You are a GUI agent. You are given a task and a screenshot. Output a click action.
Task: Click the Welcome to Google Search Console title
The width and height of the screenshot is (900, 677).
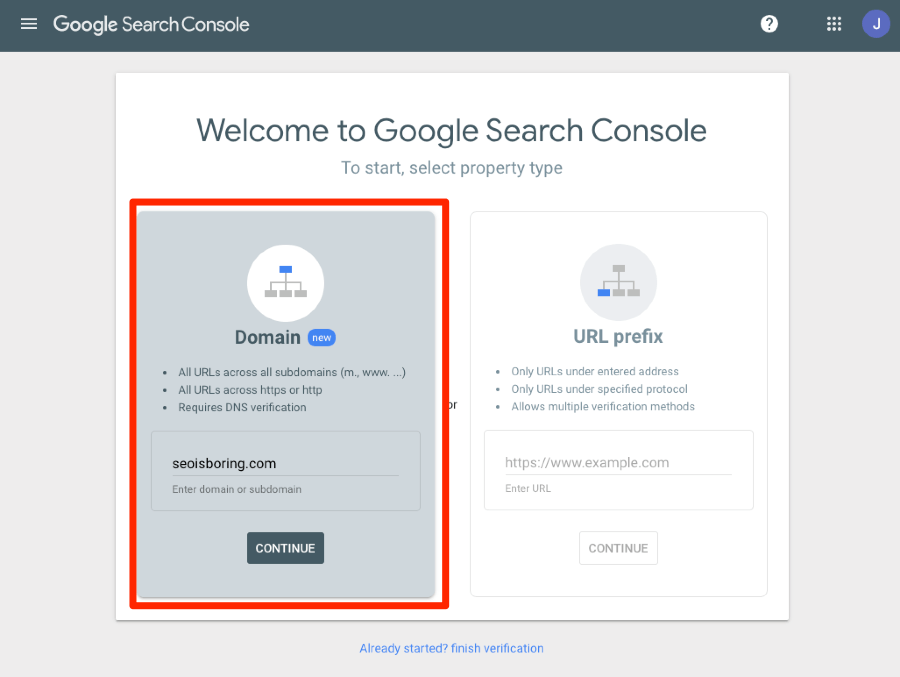pos(451,130)
